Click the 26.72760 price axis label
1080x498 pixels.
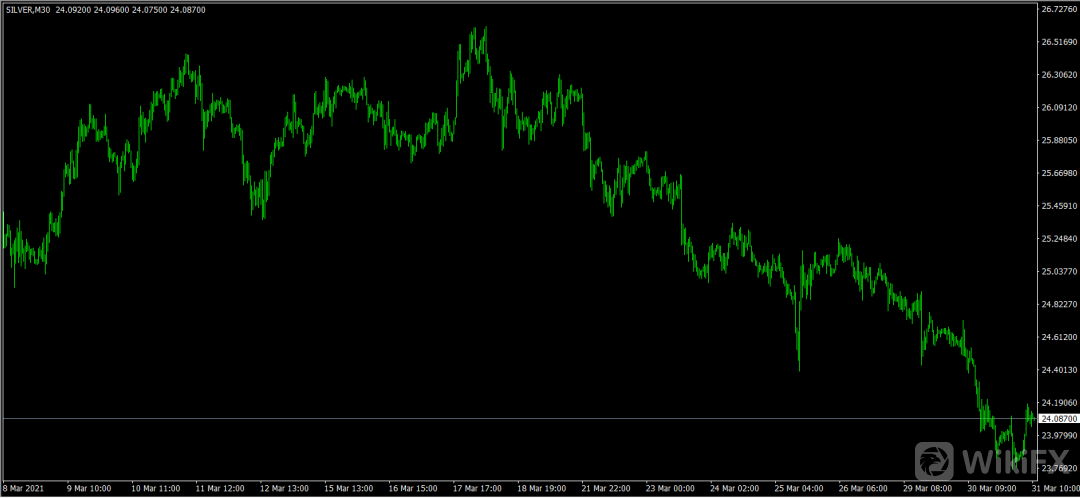point(1058,9)
